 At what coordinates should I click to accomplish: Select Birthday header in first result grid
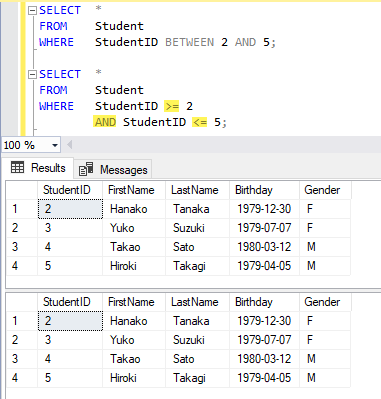[x=265, y=190]
